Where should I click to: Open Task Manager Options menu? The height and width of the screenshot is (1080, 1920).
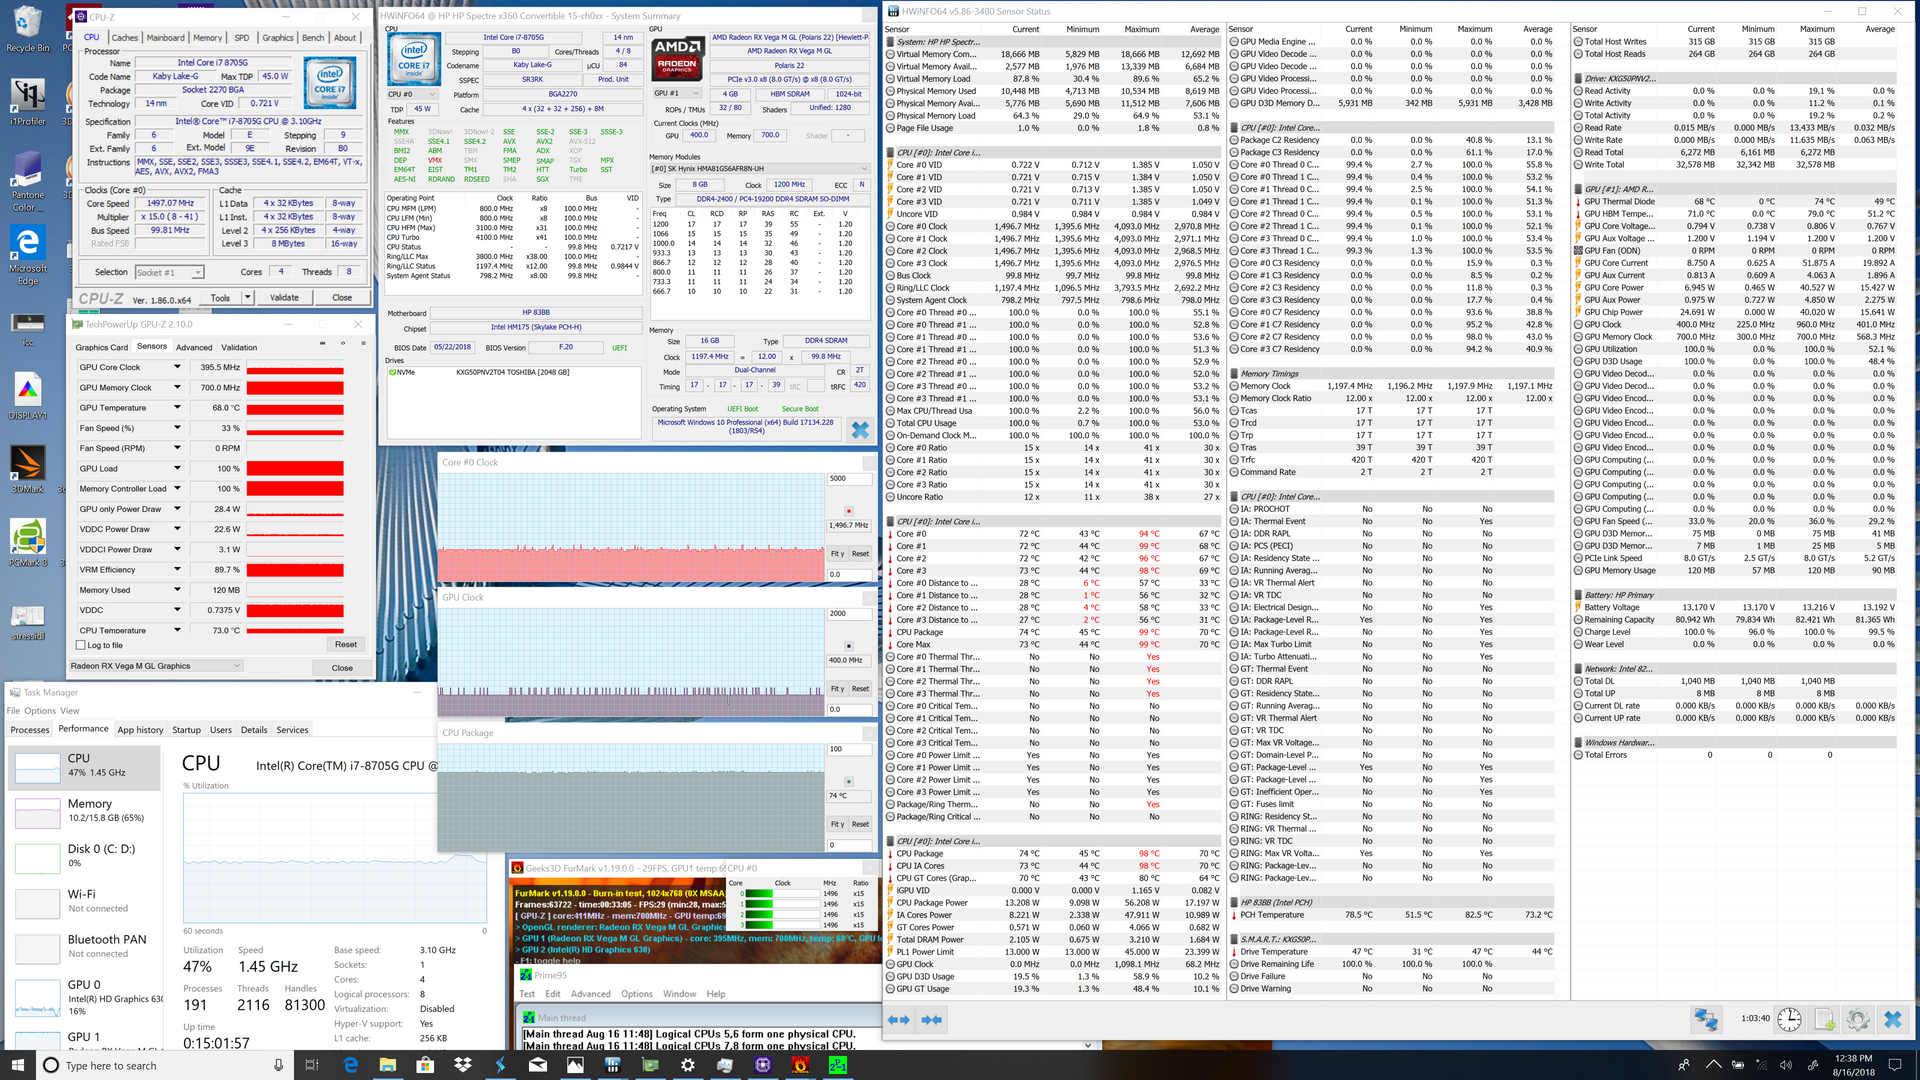coord(40,711)
